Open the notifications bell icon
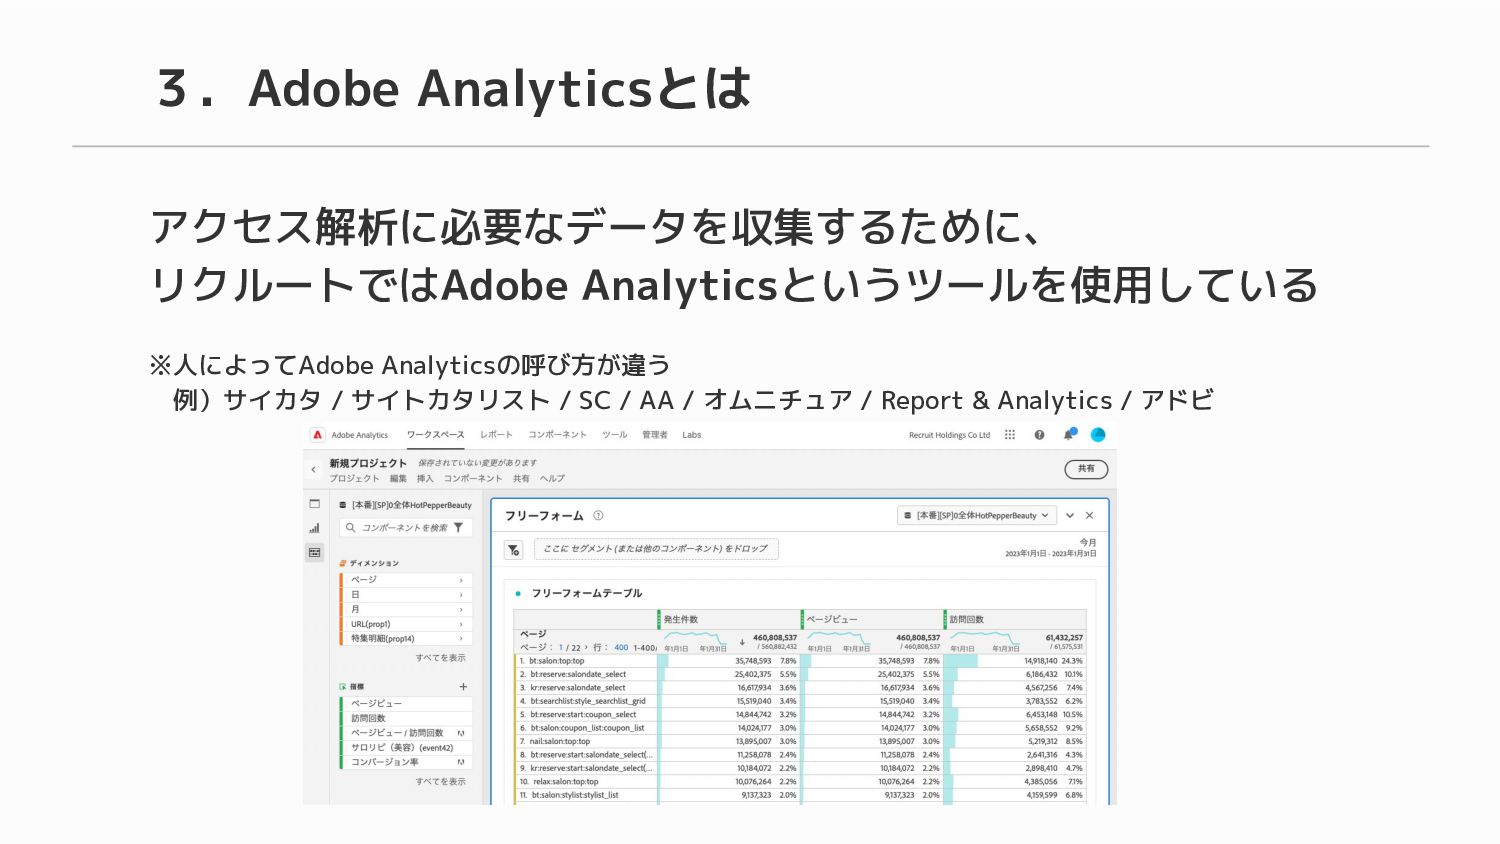The height and width of the screenshot is (844, 1500). click(x=1068, y=435)
